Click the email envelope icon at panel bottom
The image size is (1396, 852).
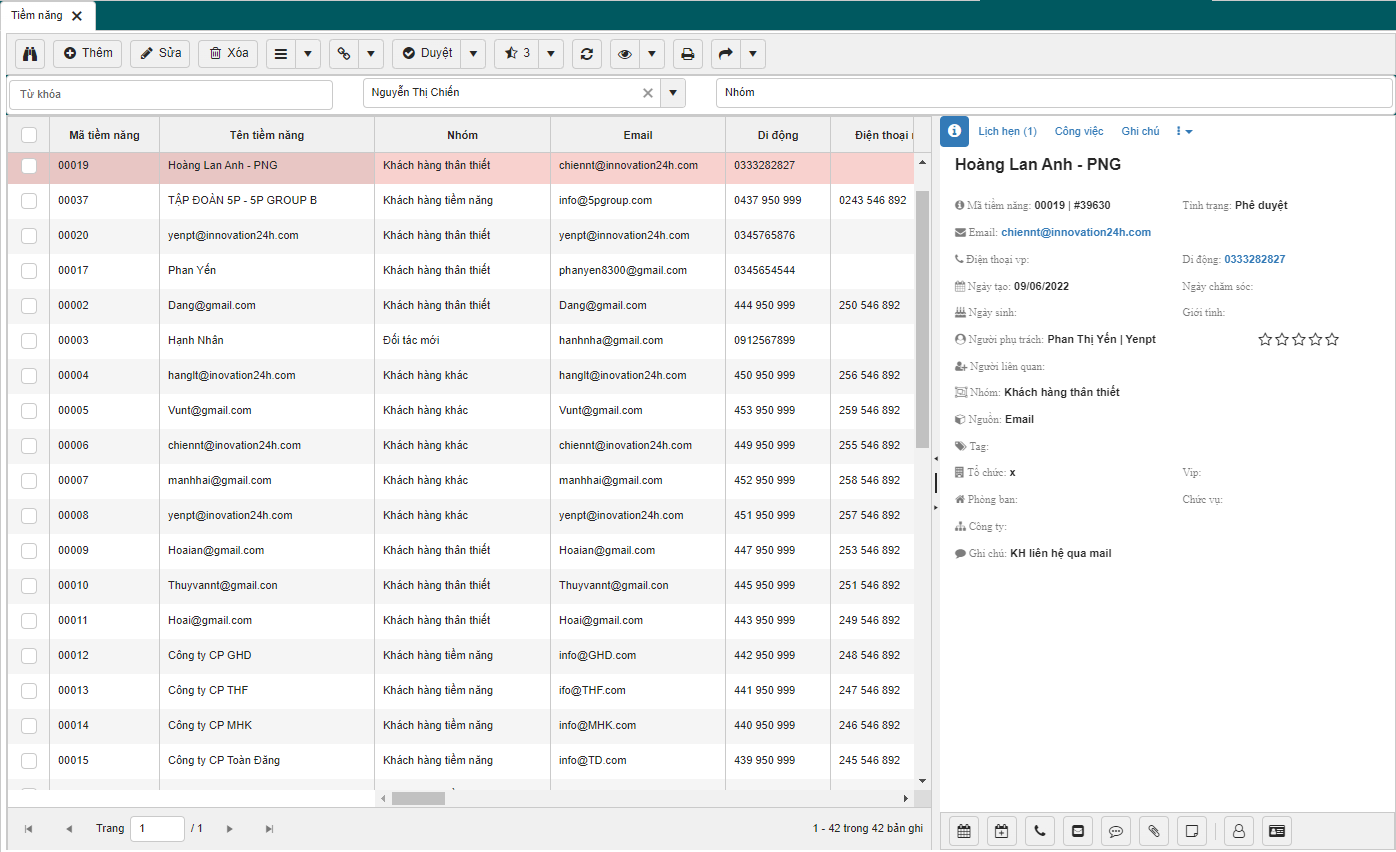pos(1078,830)
